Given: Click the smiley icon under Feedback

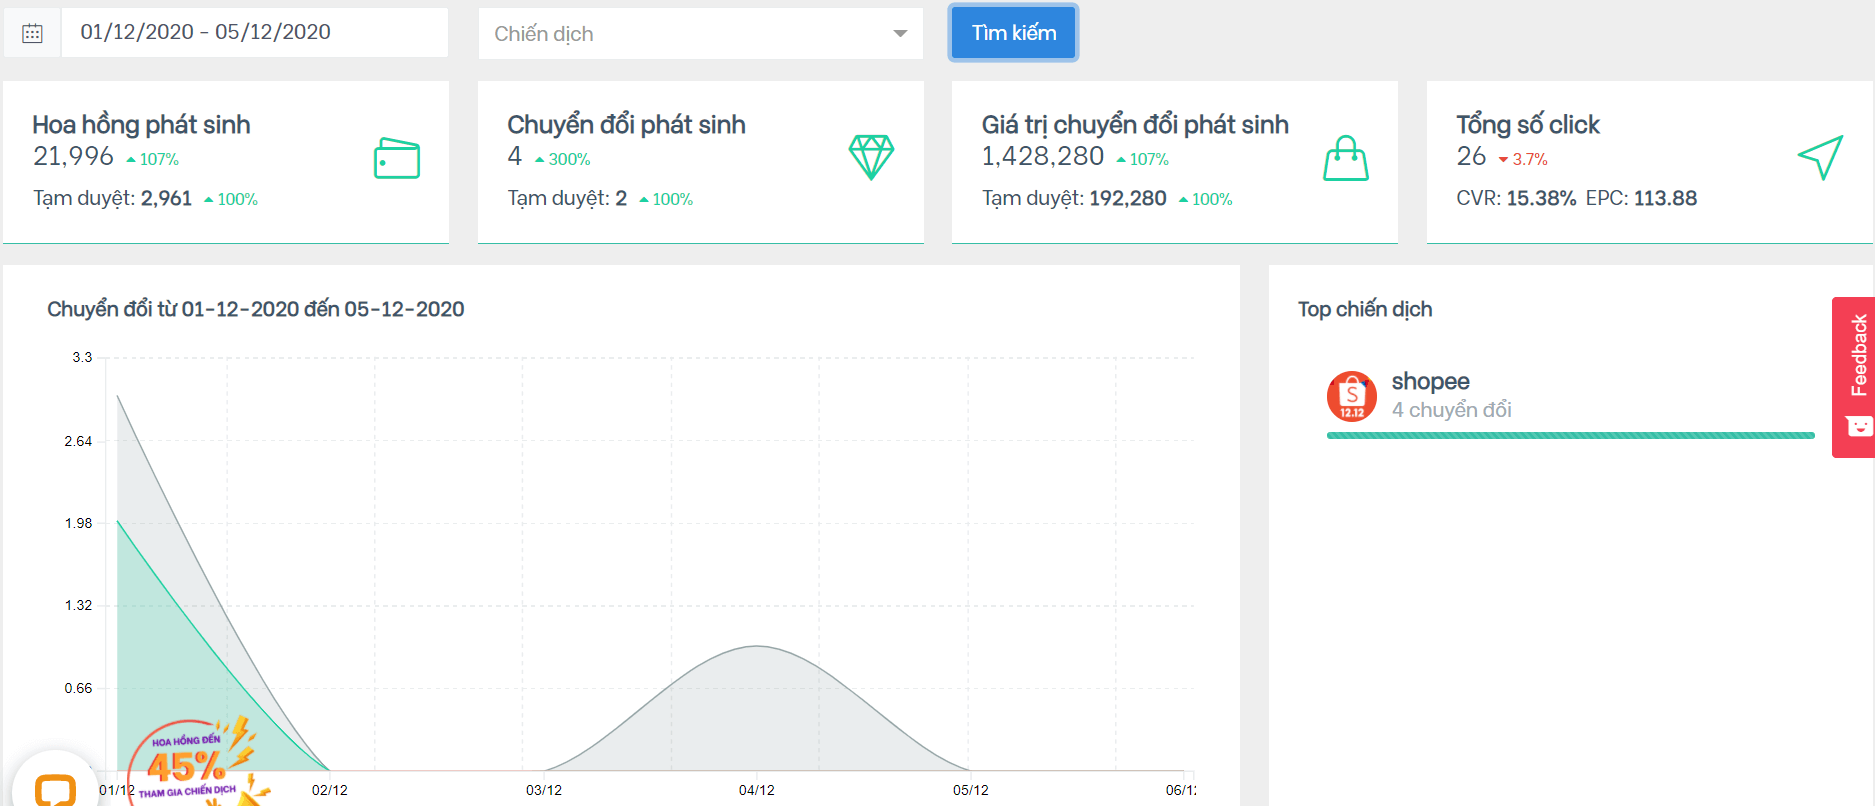Looking at the screenshot, I should point(1859,427).
